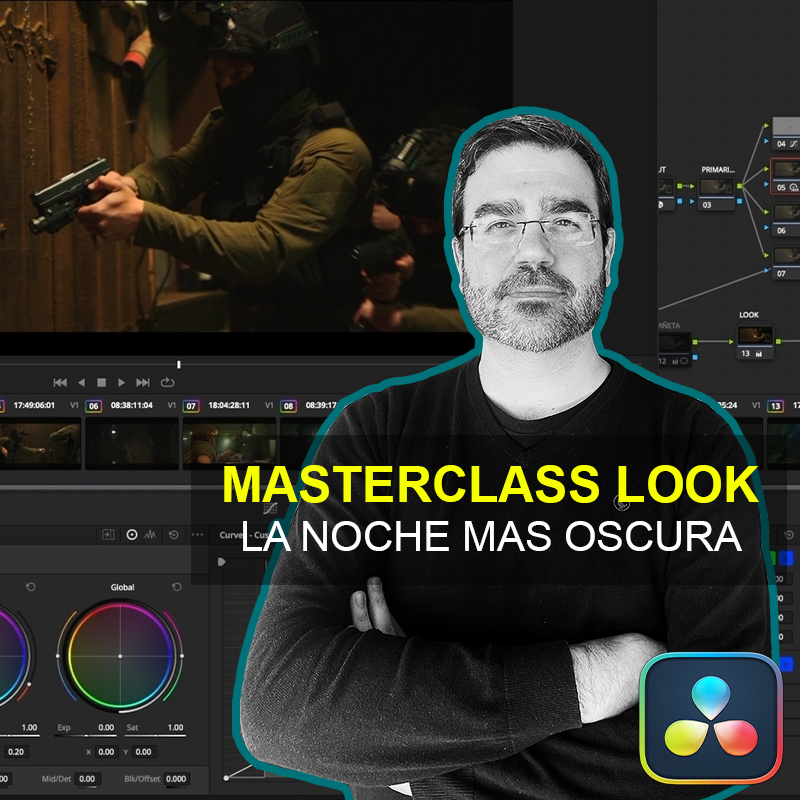Select the Y value field showing 0.00
Viewport: 800px width, 800px height.
point(143,752)
